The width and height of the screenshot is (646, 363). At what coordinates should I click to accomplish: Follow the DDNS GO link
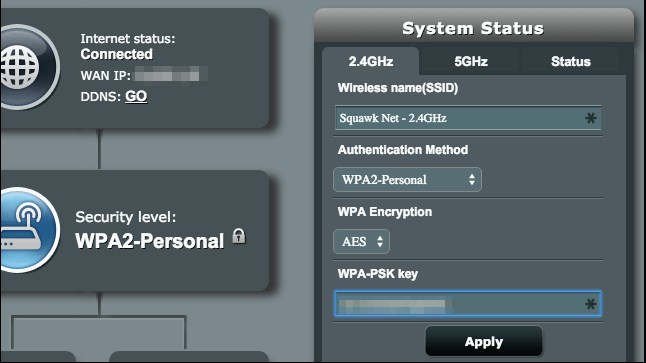click(x=136, y=96)
